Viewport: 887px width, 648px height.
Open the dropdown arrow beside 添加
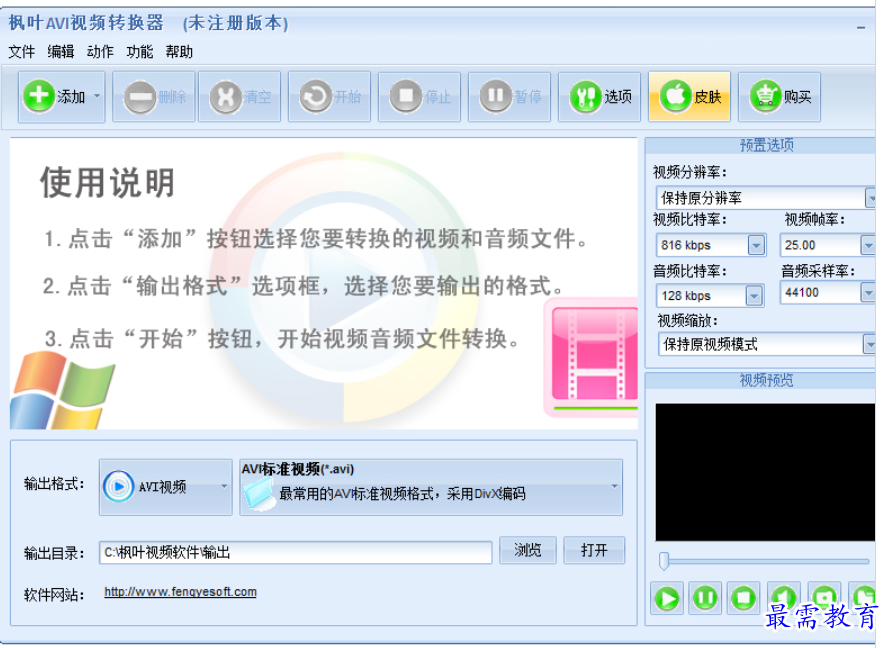(97, 96)
